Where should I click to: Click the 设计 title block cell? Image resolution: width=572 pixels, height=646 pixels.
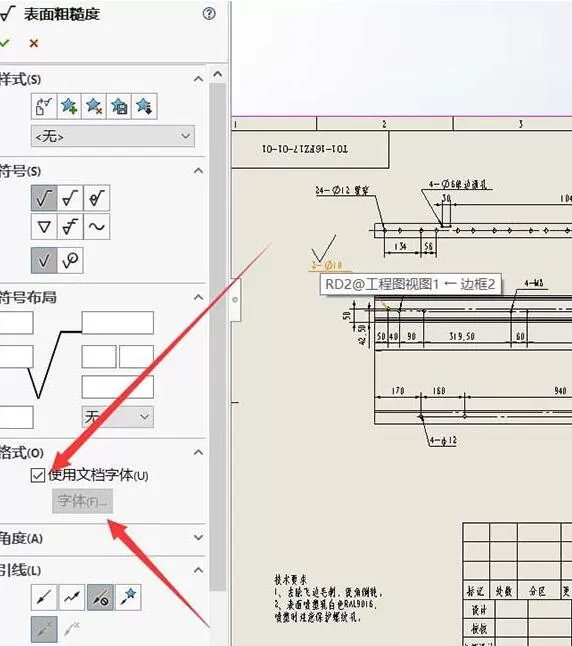click(x=478, y=610)
